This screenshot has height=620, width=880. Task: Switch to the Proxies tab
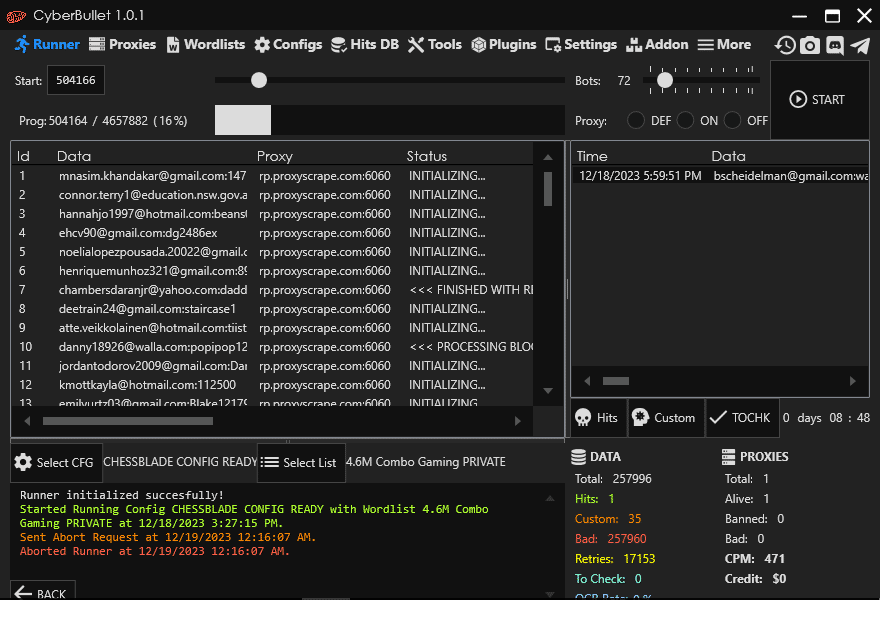tap(123, 44)
